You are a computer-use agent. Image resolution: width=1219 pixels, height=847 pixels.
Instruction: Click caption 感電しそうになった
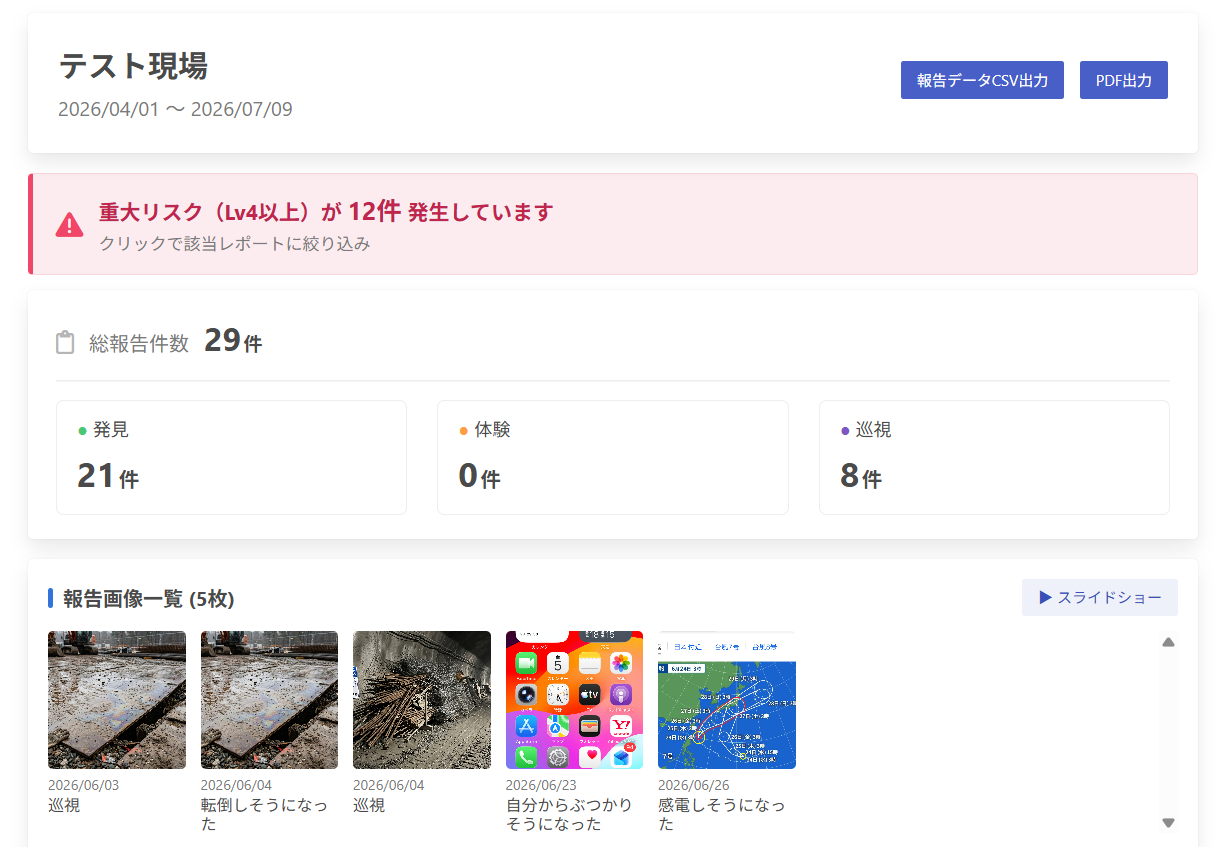coord(721,815)
